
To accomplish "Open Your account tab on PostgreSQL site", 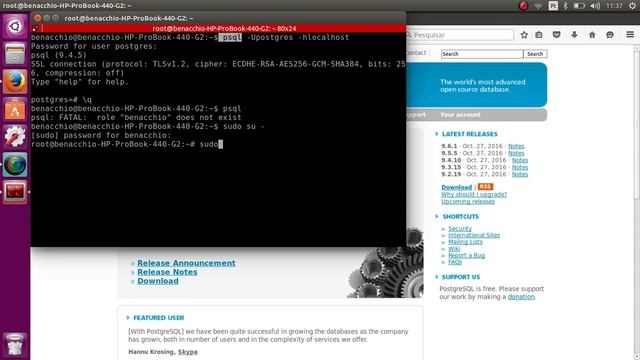I will click(x=460, y=115).
